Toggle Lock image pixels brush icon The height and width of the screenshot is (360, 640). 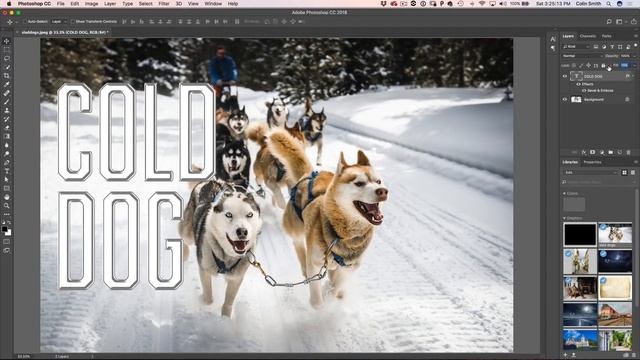[581, 65]
